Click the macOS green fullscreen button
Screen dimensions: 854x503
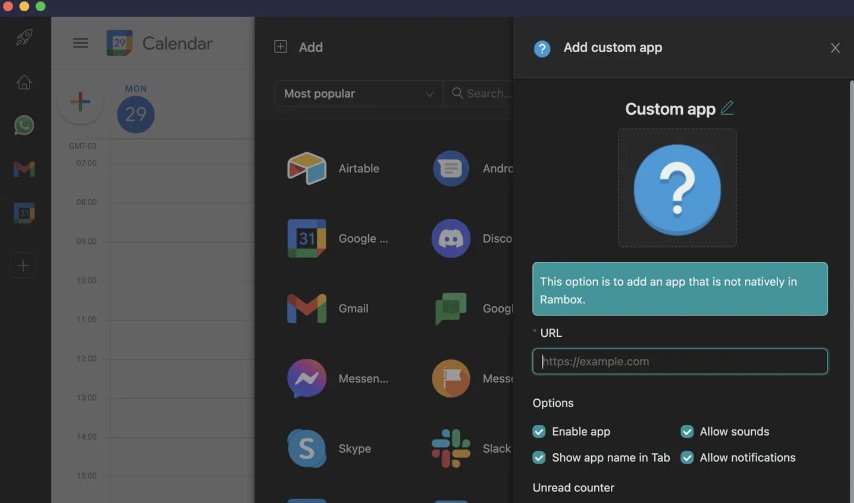[40, 7]
